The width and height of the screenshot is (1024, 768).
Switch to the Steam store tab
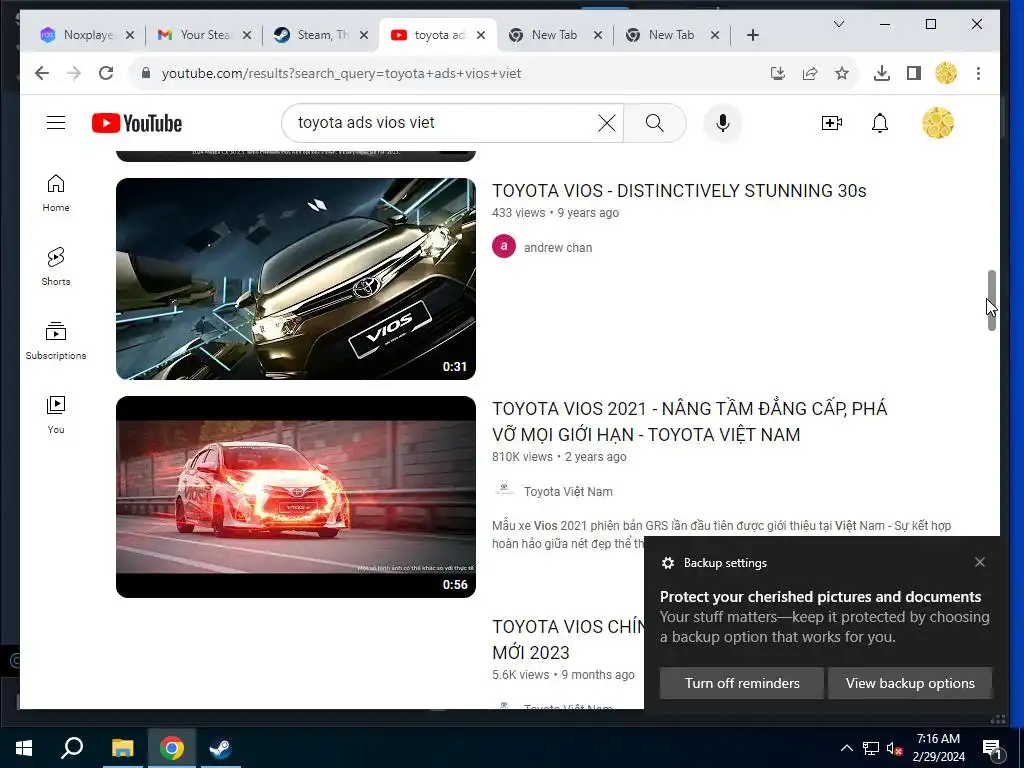[321, 35]
